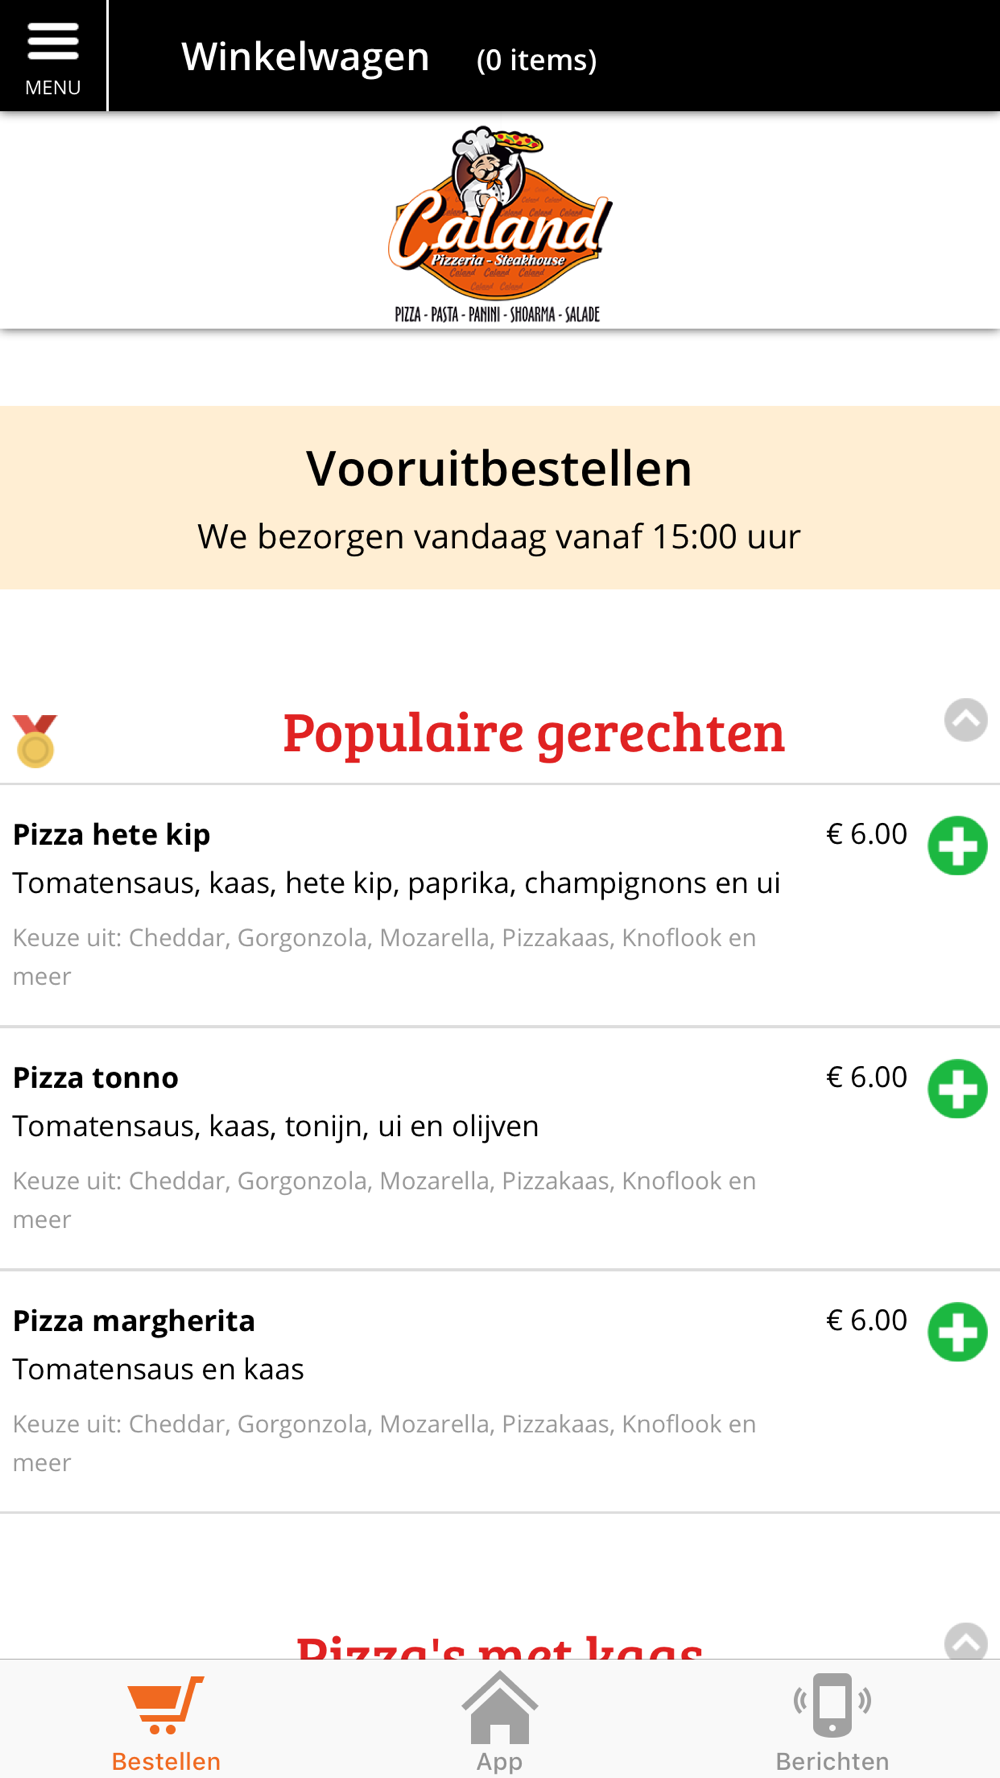The image size is (1000, 1778).
Task: Open Pizza margherita item title
Action: [134, 1321]
